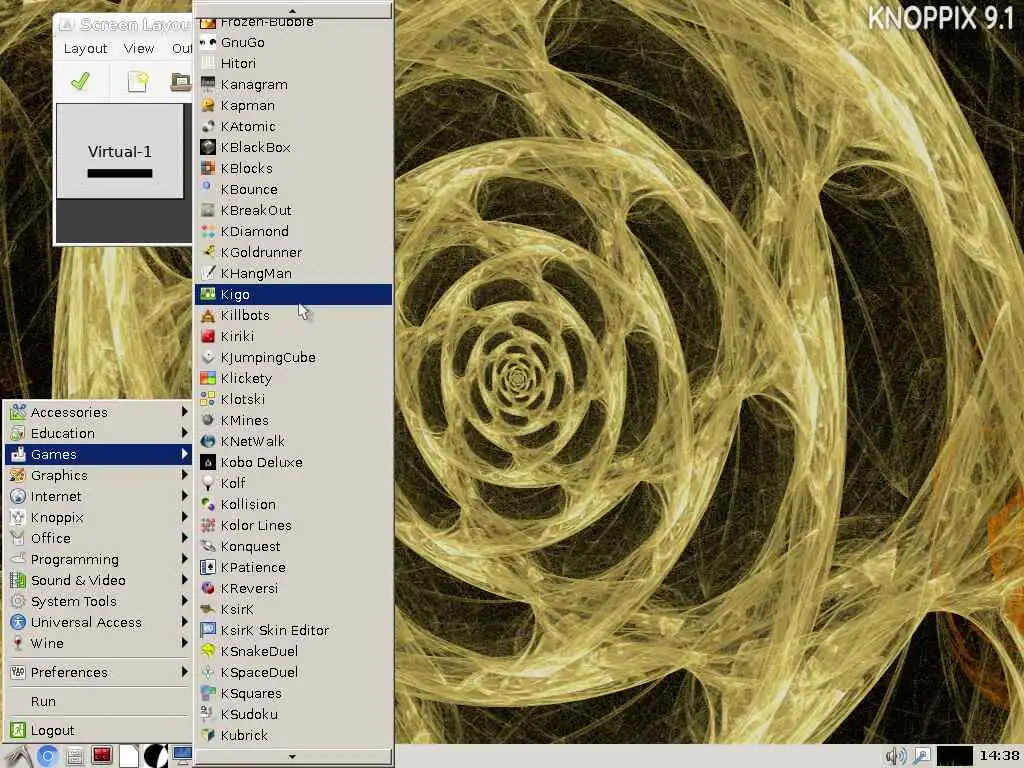This screenshot has height=768, width=1024.
Task: Expand Accessories submenu
Action: pyautogui.click(x=98, y=412)
